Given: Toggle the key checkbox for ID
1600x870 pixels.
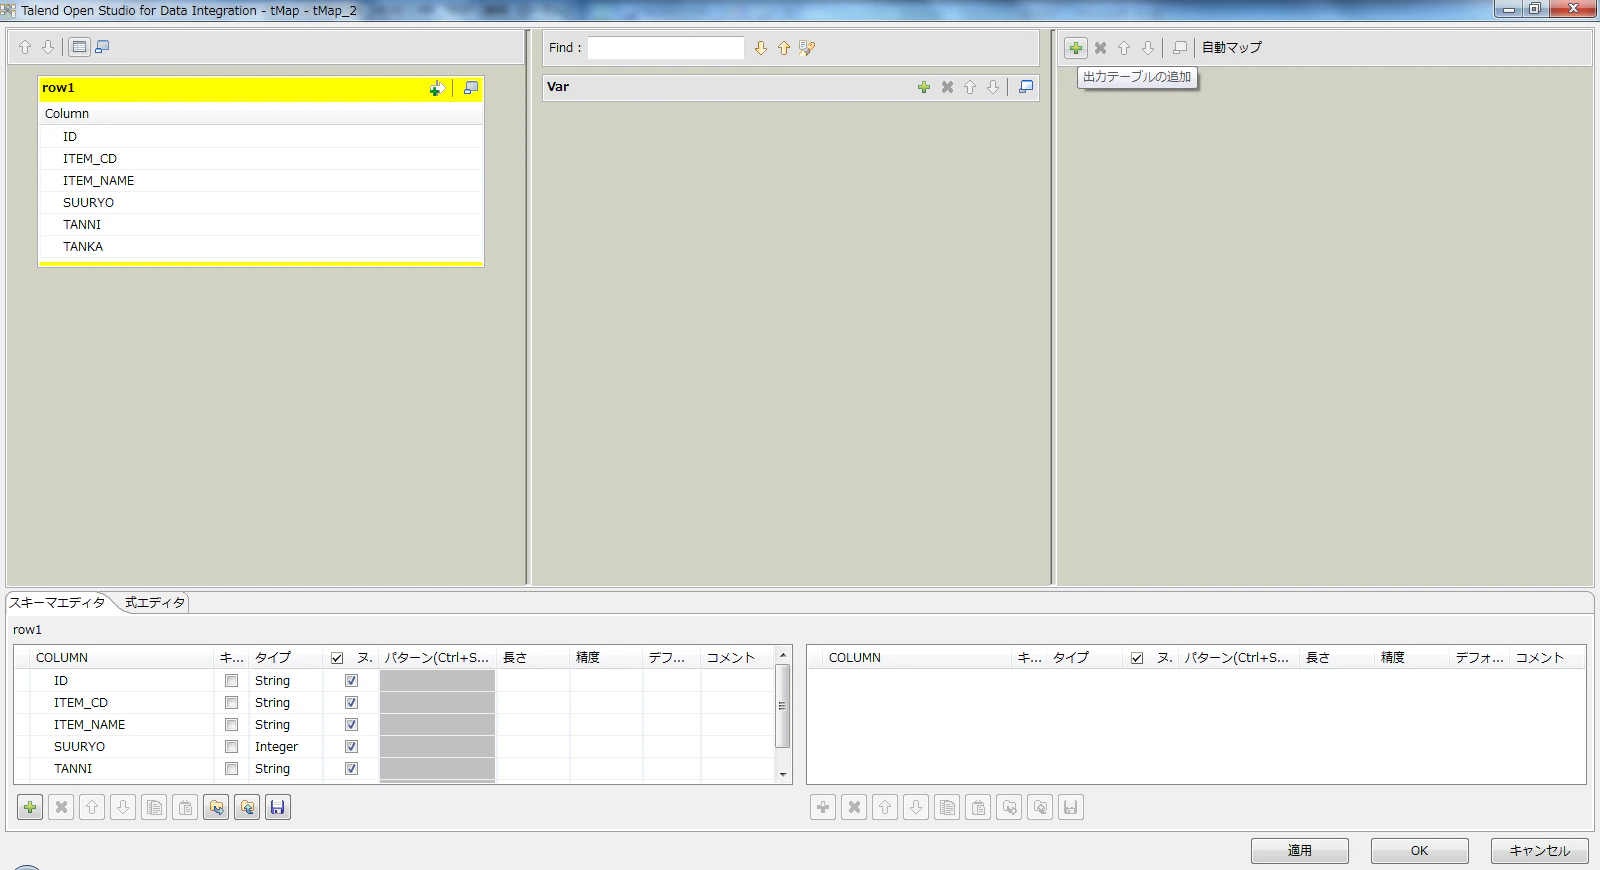Looking at the screenshot, I should 231,680.
